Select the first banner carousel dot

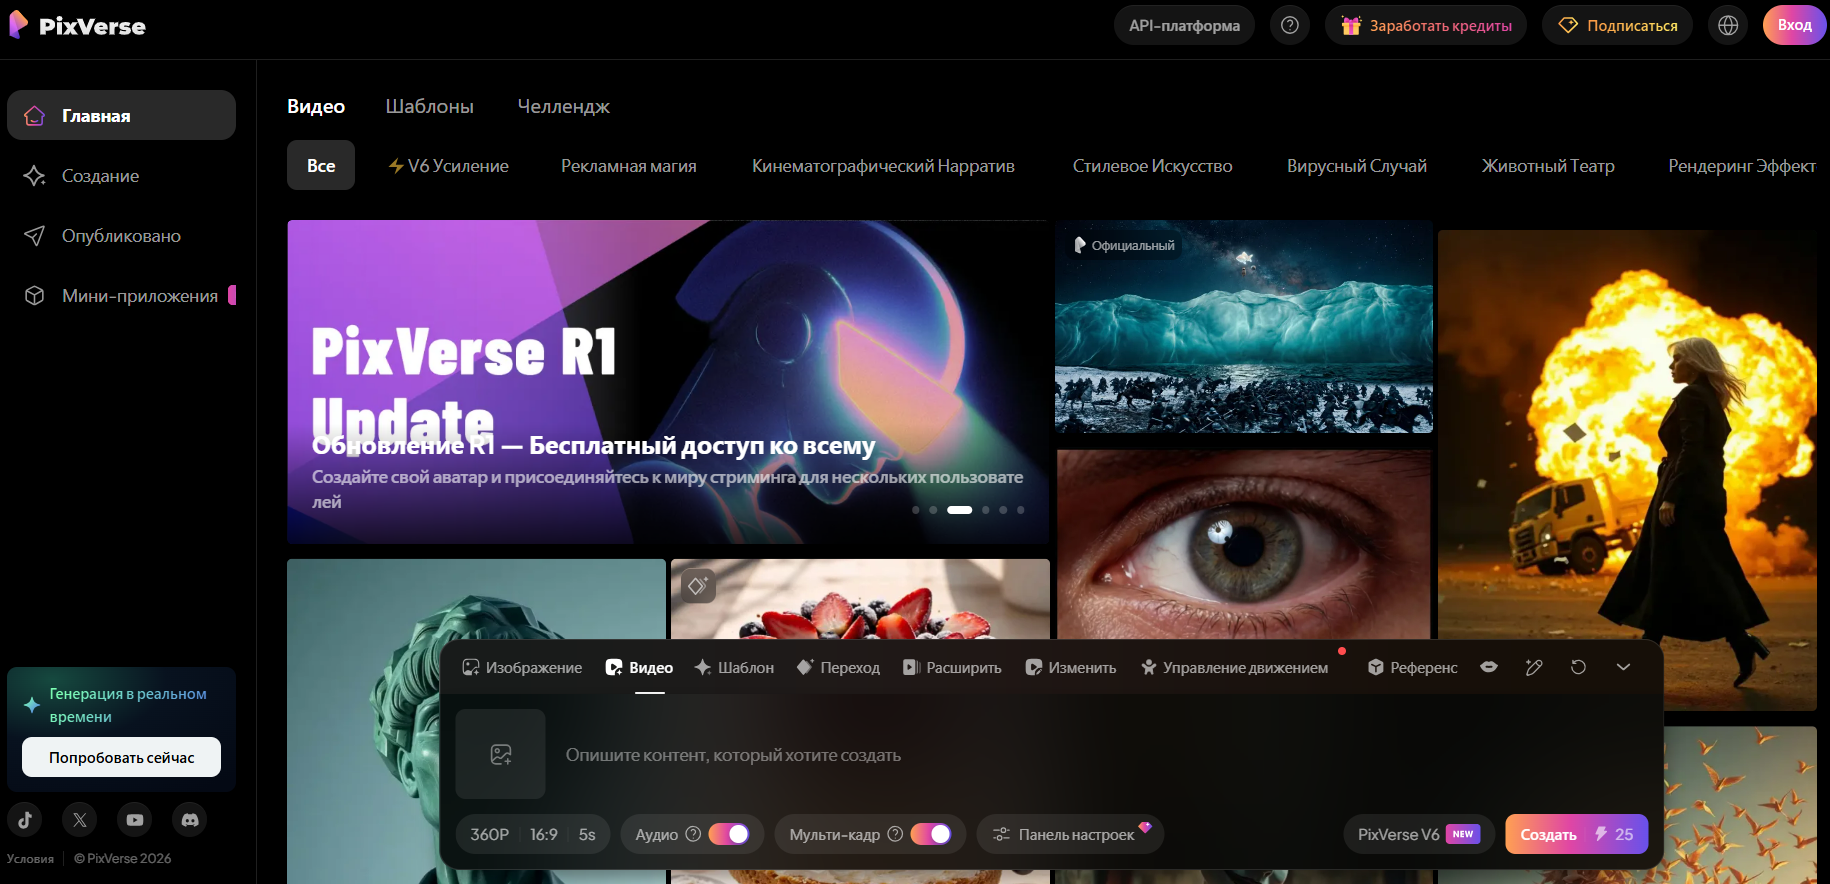pos(915,510)
